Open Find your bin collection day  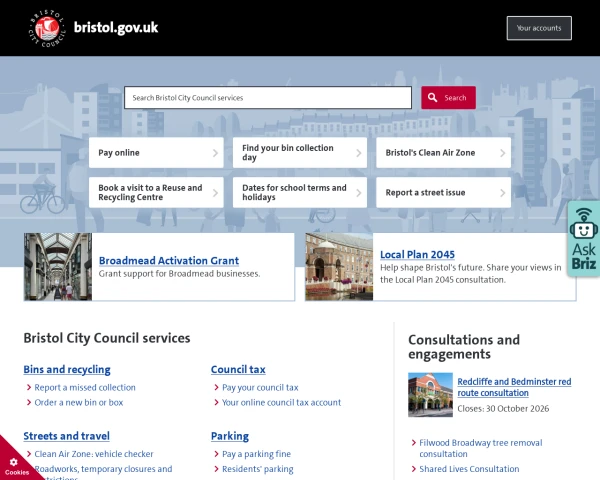(300, 153)
